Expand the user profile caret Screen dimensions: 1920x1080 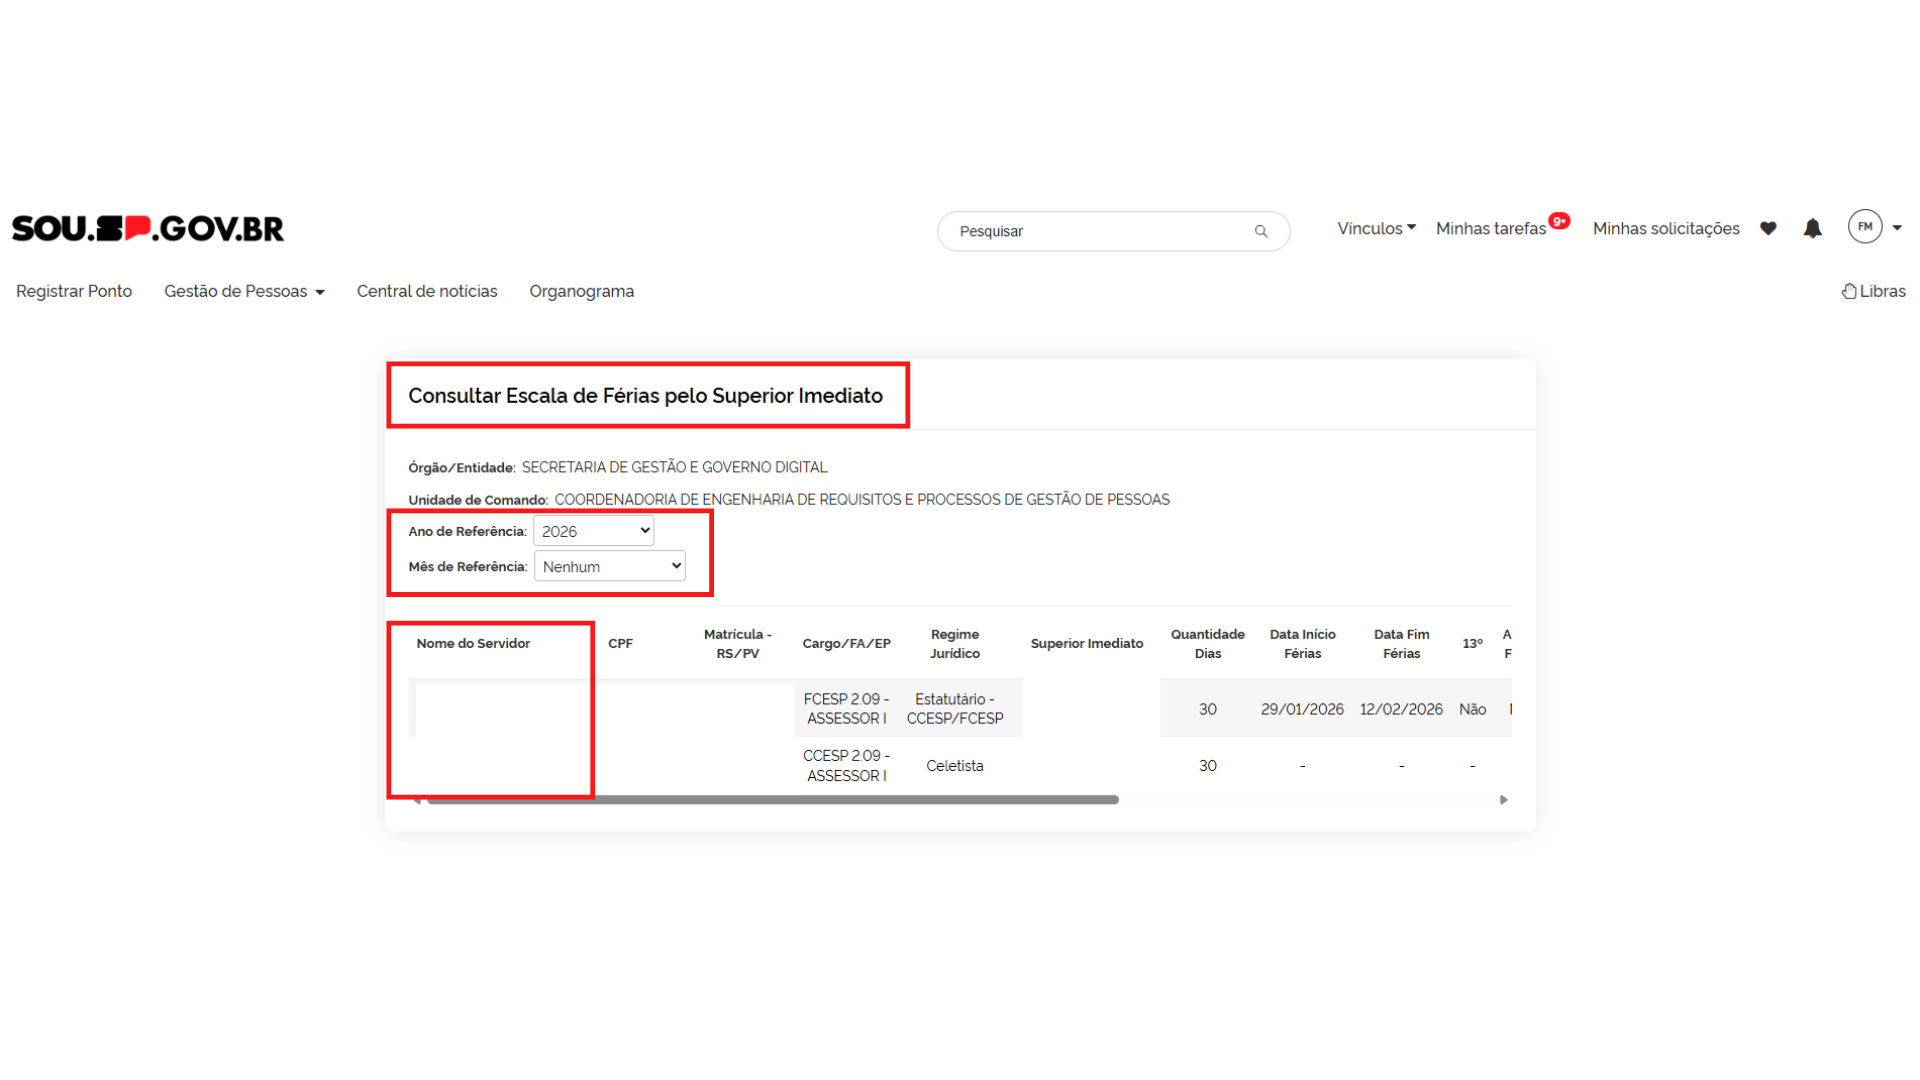(1897, 228)
